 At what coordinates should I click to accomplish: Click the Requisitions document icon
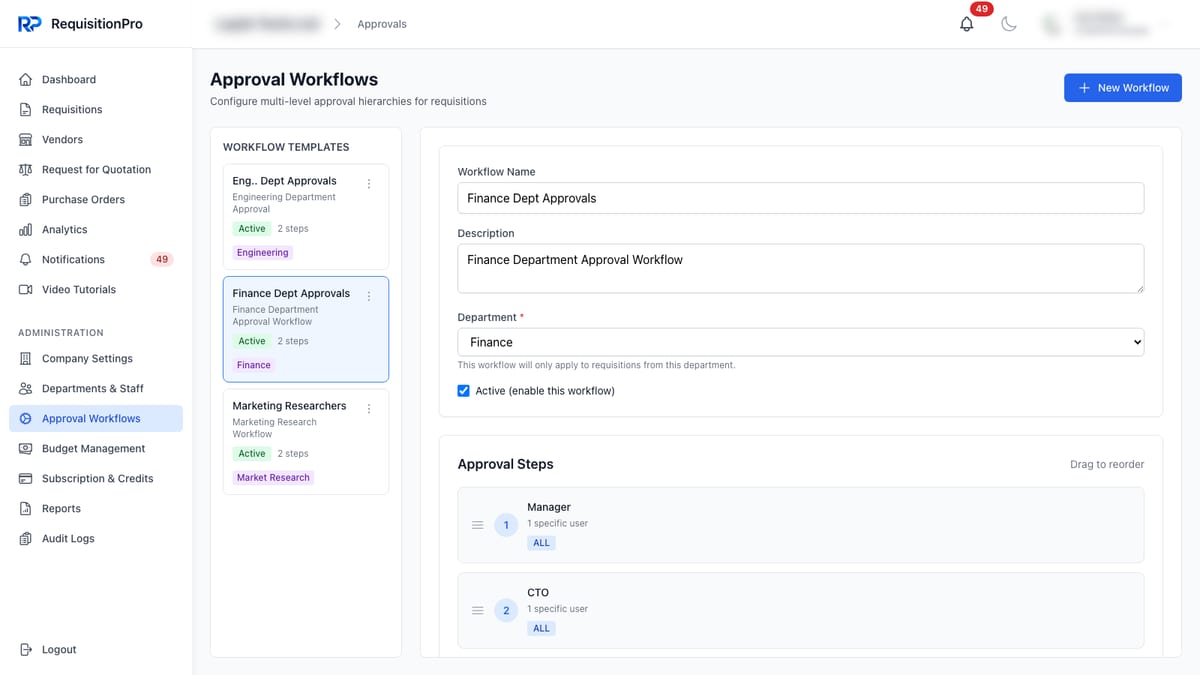[26, 109]
